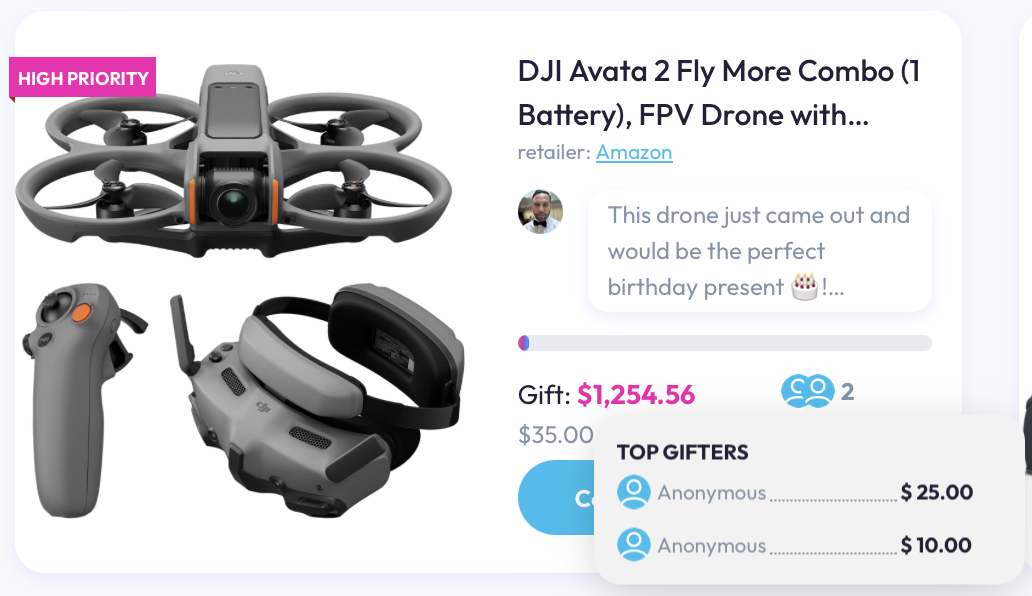This screenshot has height=596, width=1032.
Task: Click the gift funding progress bar
Action: (725, 343)
